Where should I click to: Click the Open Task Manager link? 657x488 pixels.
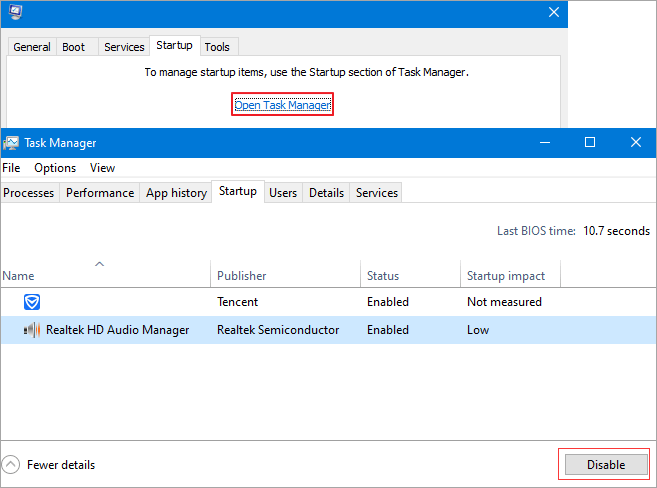(x=282, y=104)
